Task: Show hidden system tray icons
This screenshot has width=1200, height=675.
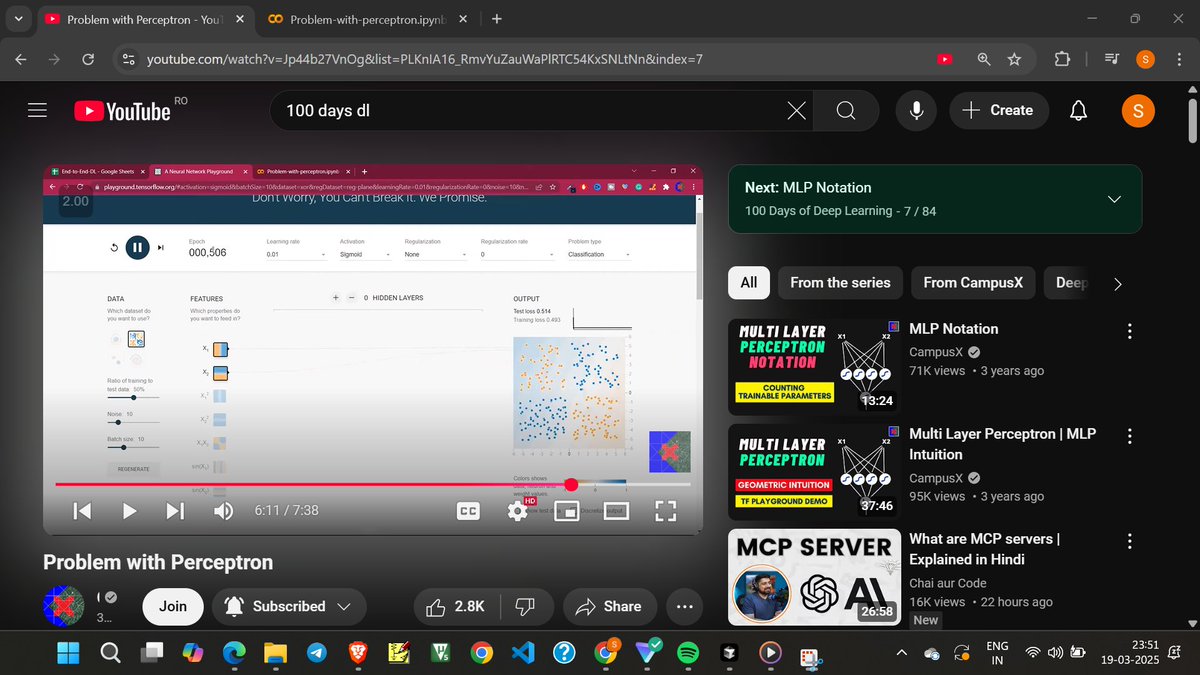Action: [901, 653]
